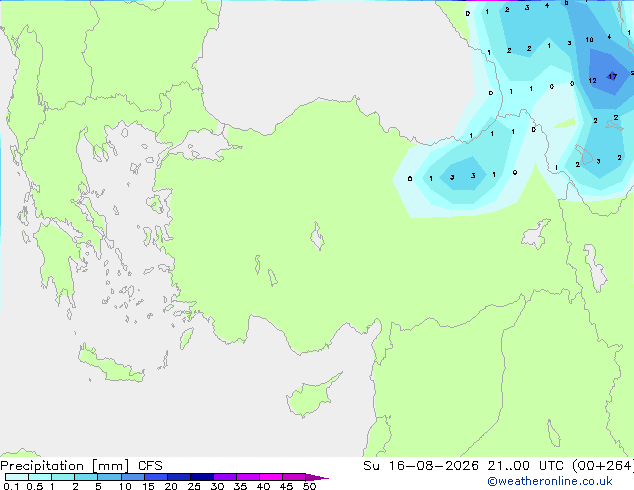Click the 'Su 16-08-2026' date text

[x=421, y=466]
